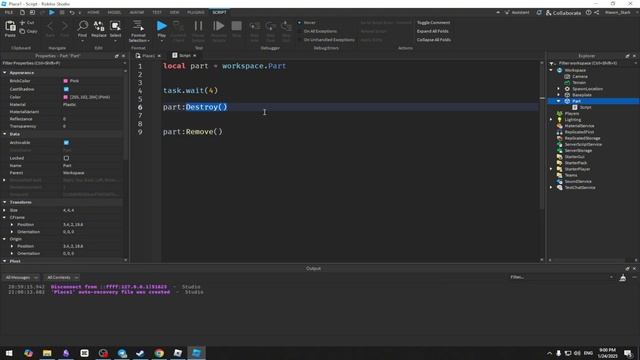Image resolution: width=640 pixels, height=360 pixels.
Task: Toggle the CastShadow checkbox
Action: pos(66,89)
